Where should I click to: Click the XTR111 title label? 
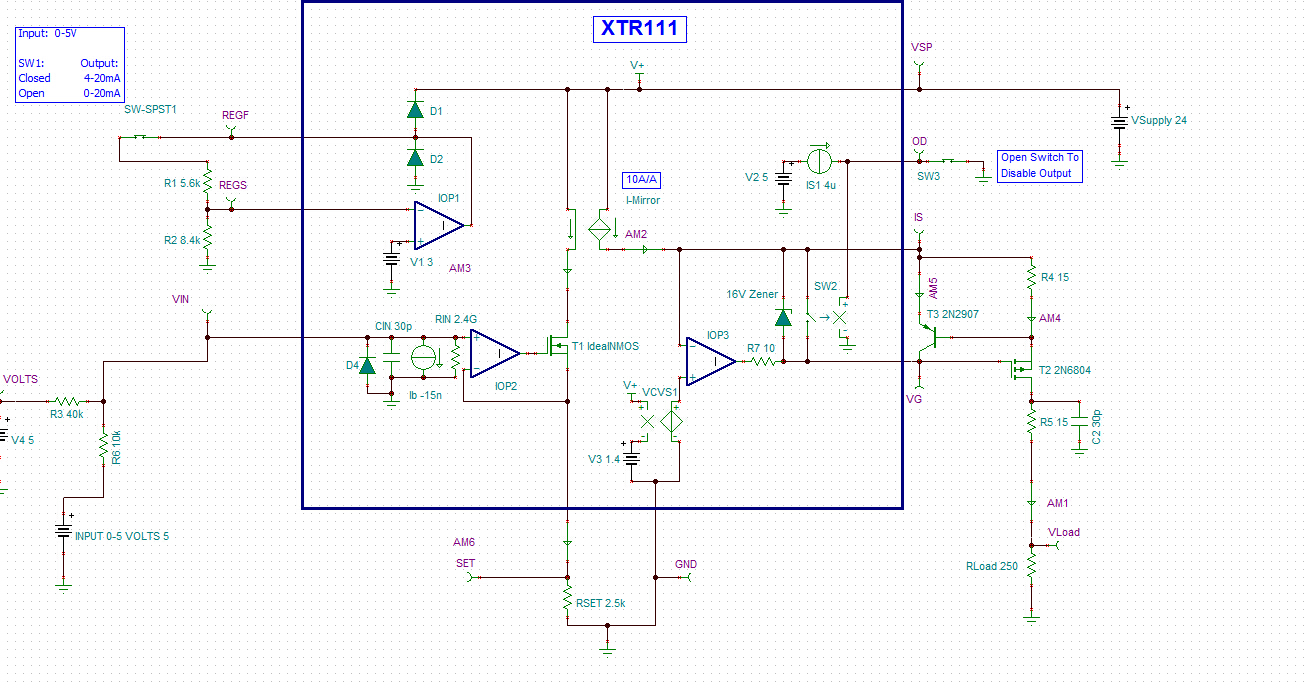[640, 28]
